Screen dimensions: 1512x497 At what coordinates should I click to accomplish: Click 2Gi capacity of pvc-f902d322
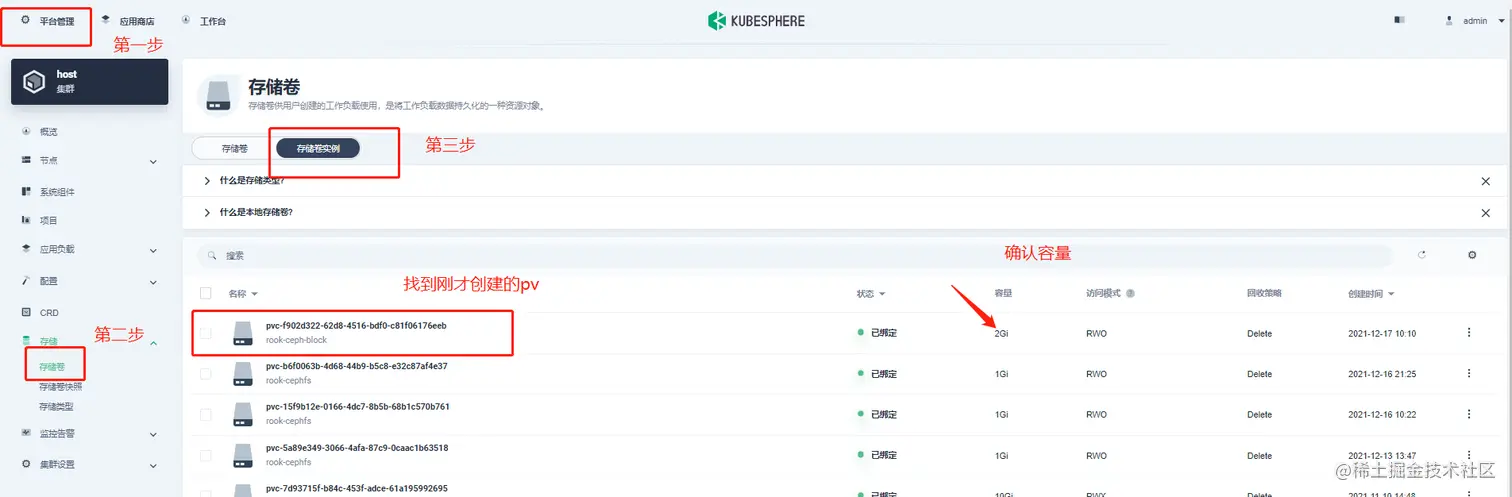coord(1001,334)
